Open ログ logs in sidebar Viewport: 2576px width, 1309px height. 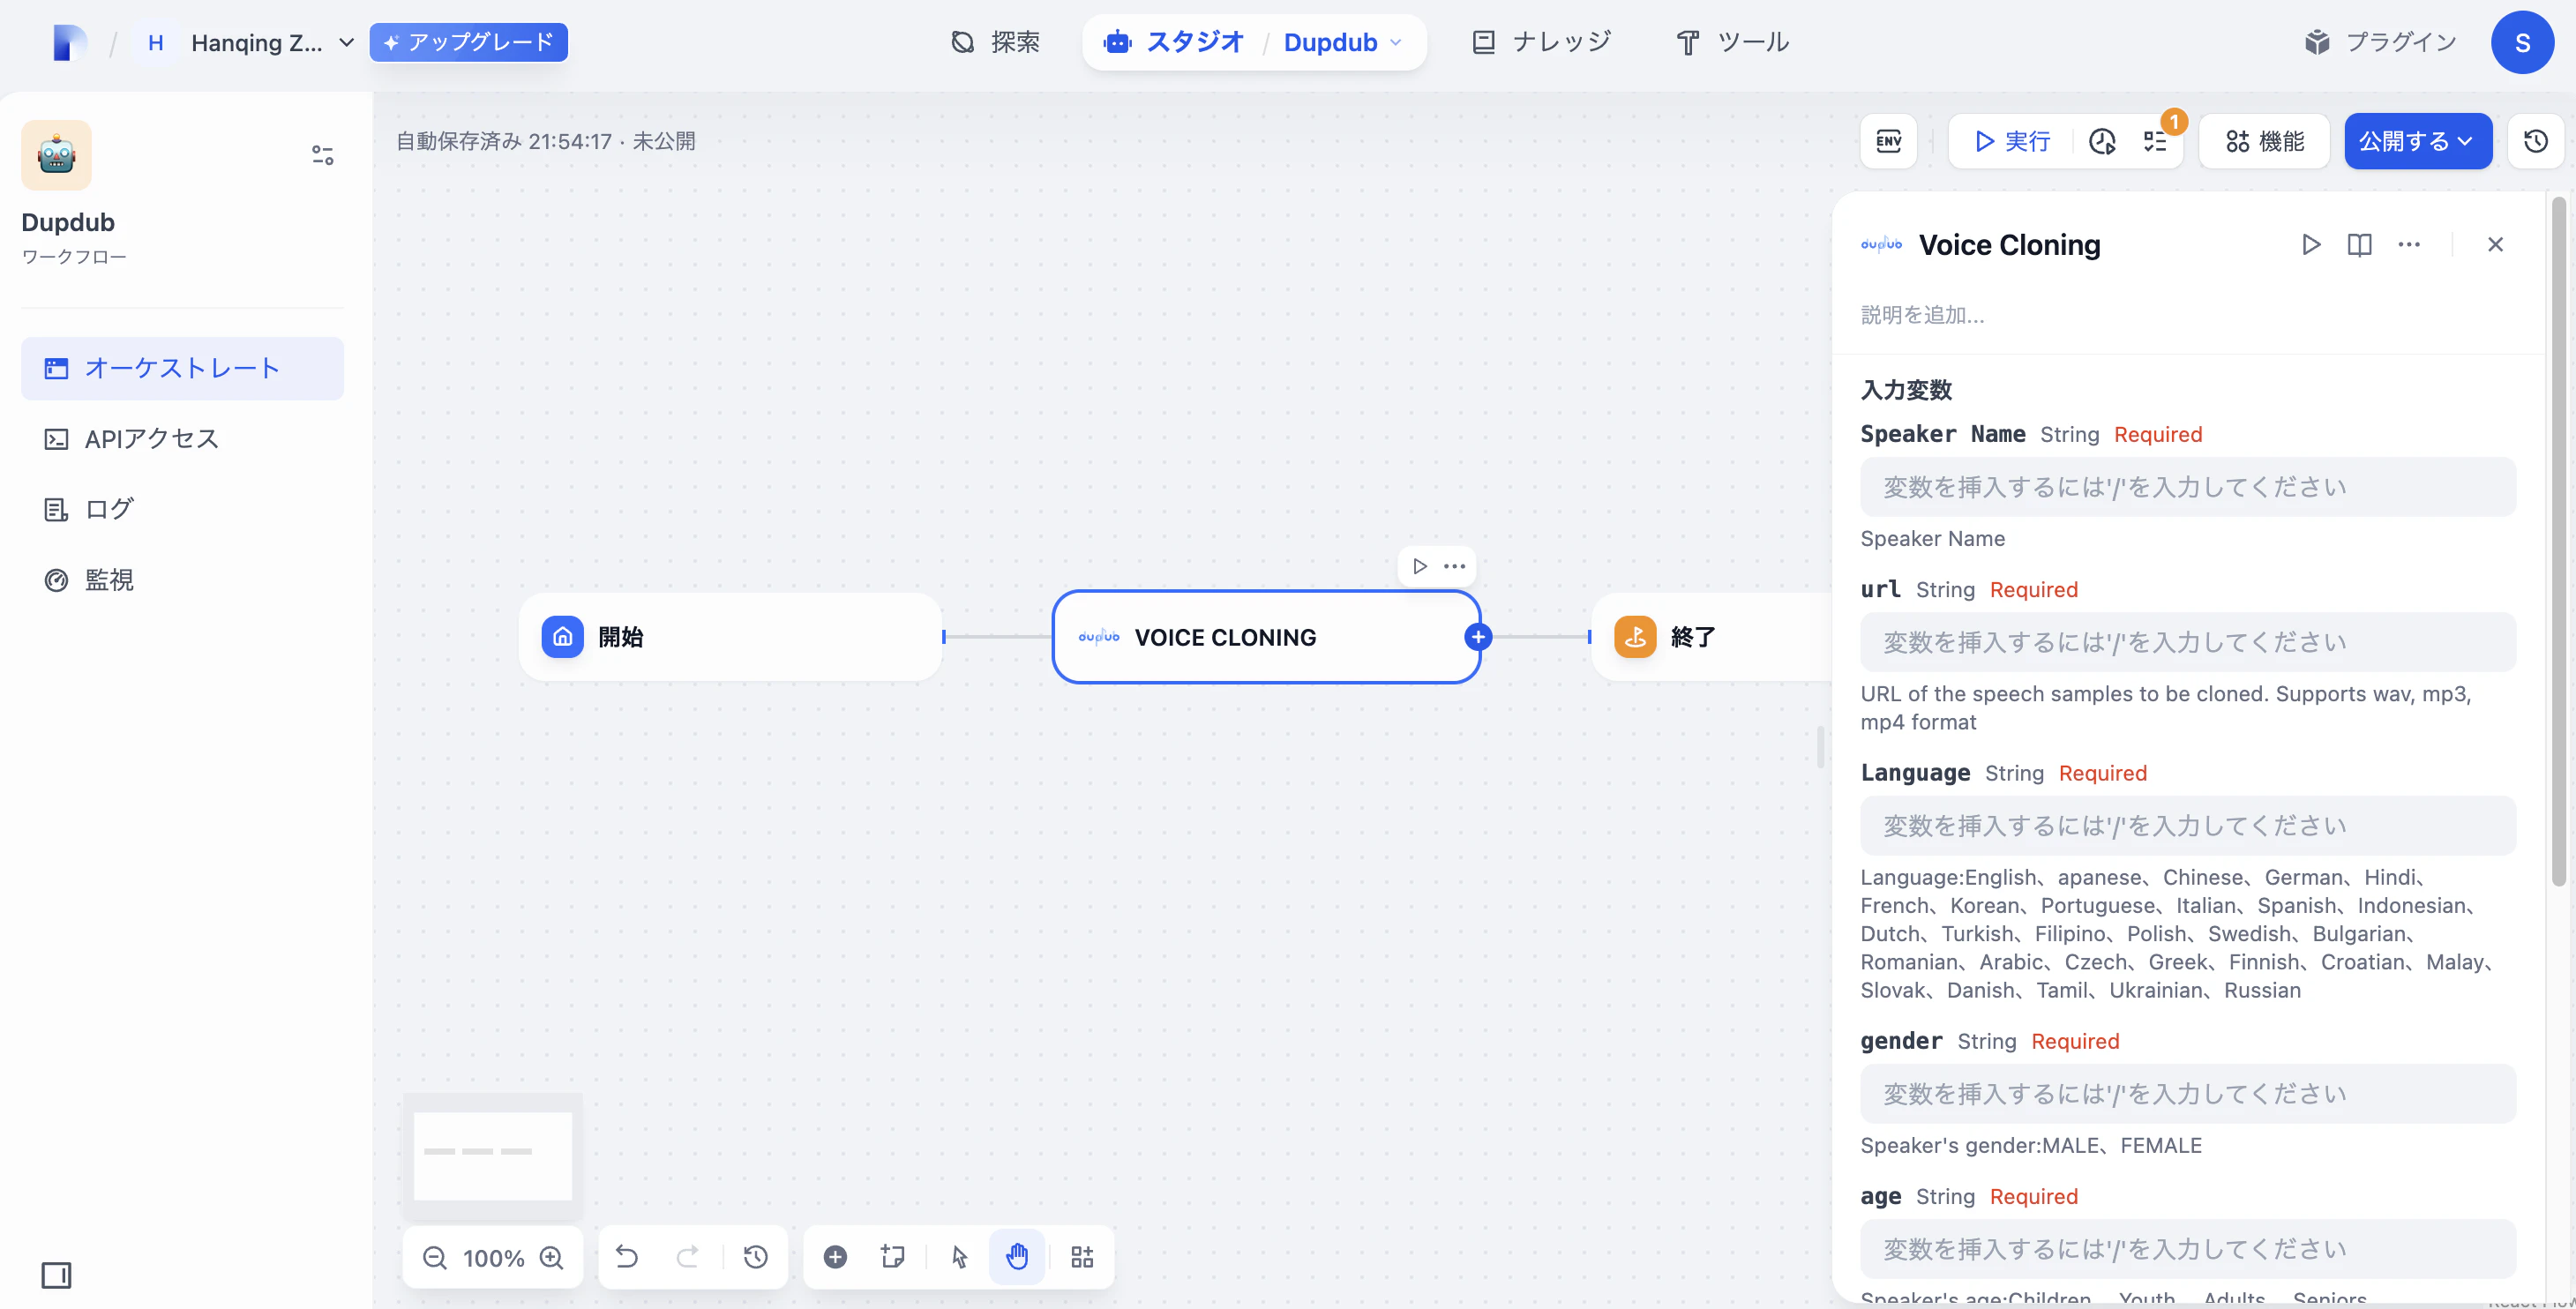[182, 509]
